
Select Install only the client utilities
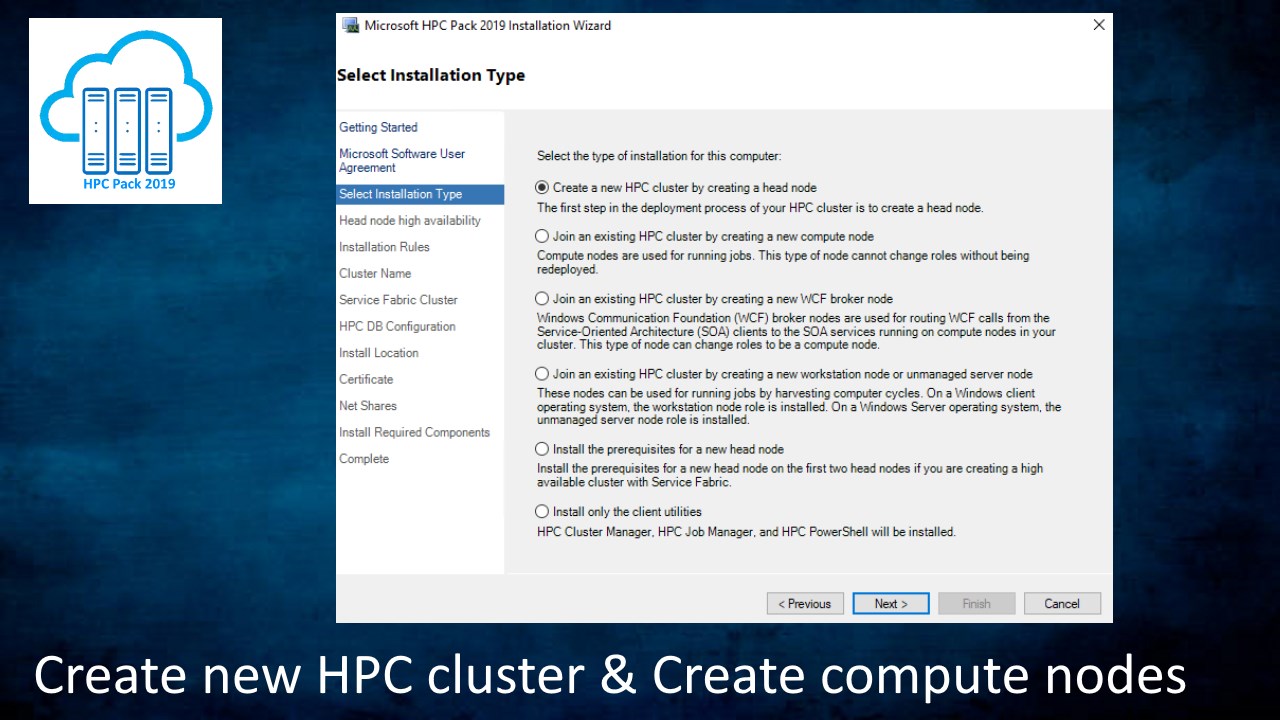(x=619, y=512)
